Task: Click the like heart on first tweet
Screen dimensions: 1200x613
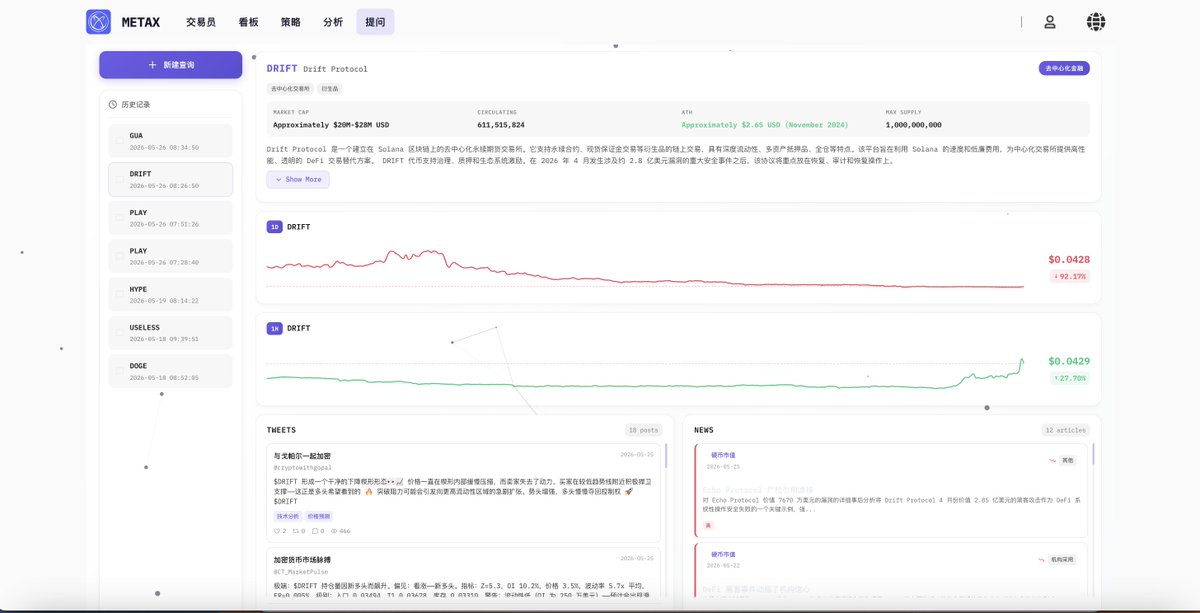Action: coord(277,531)
